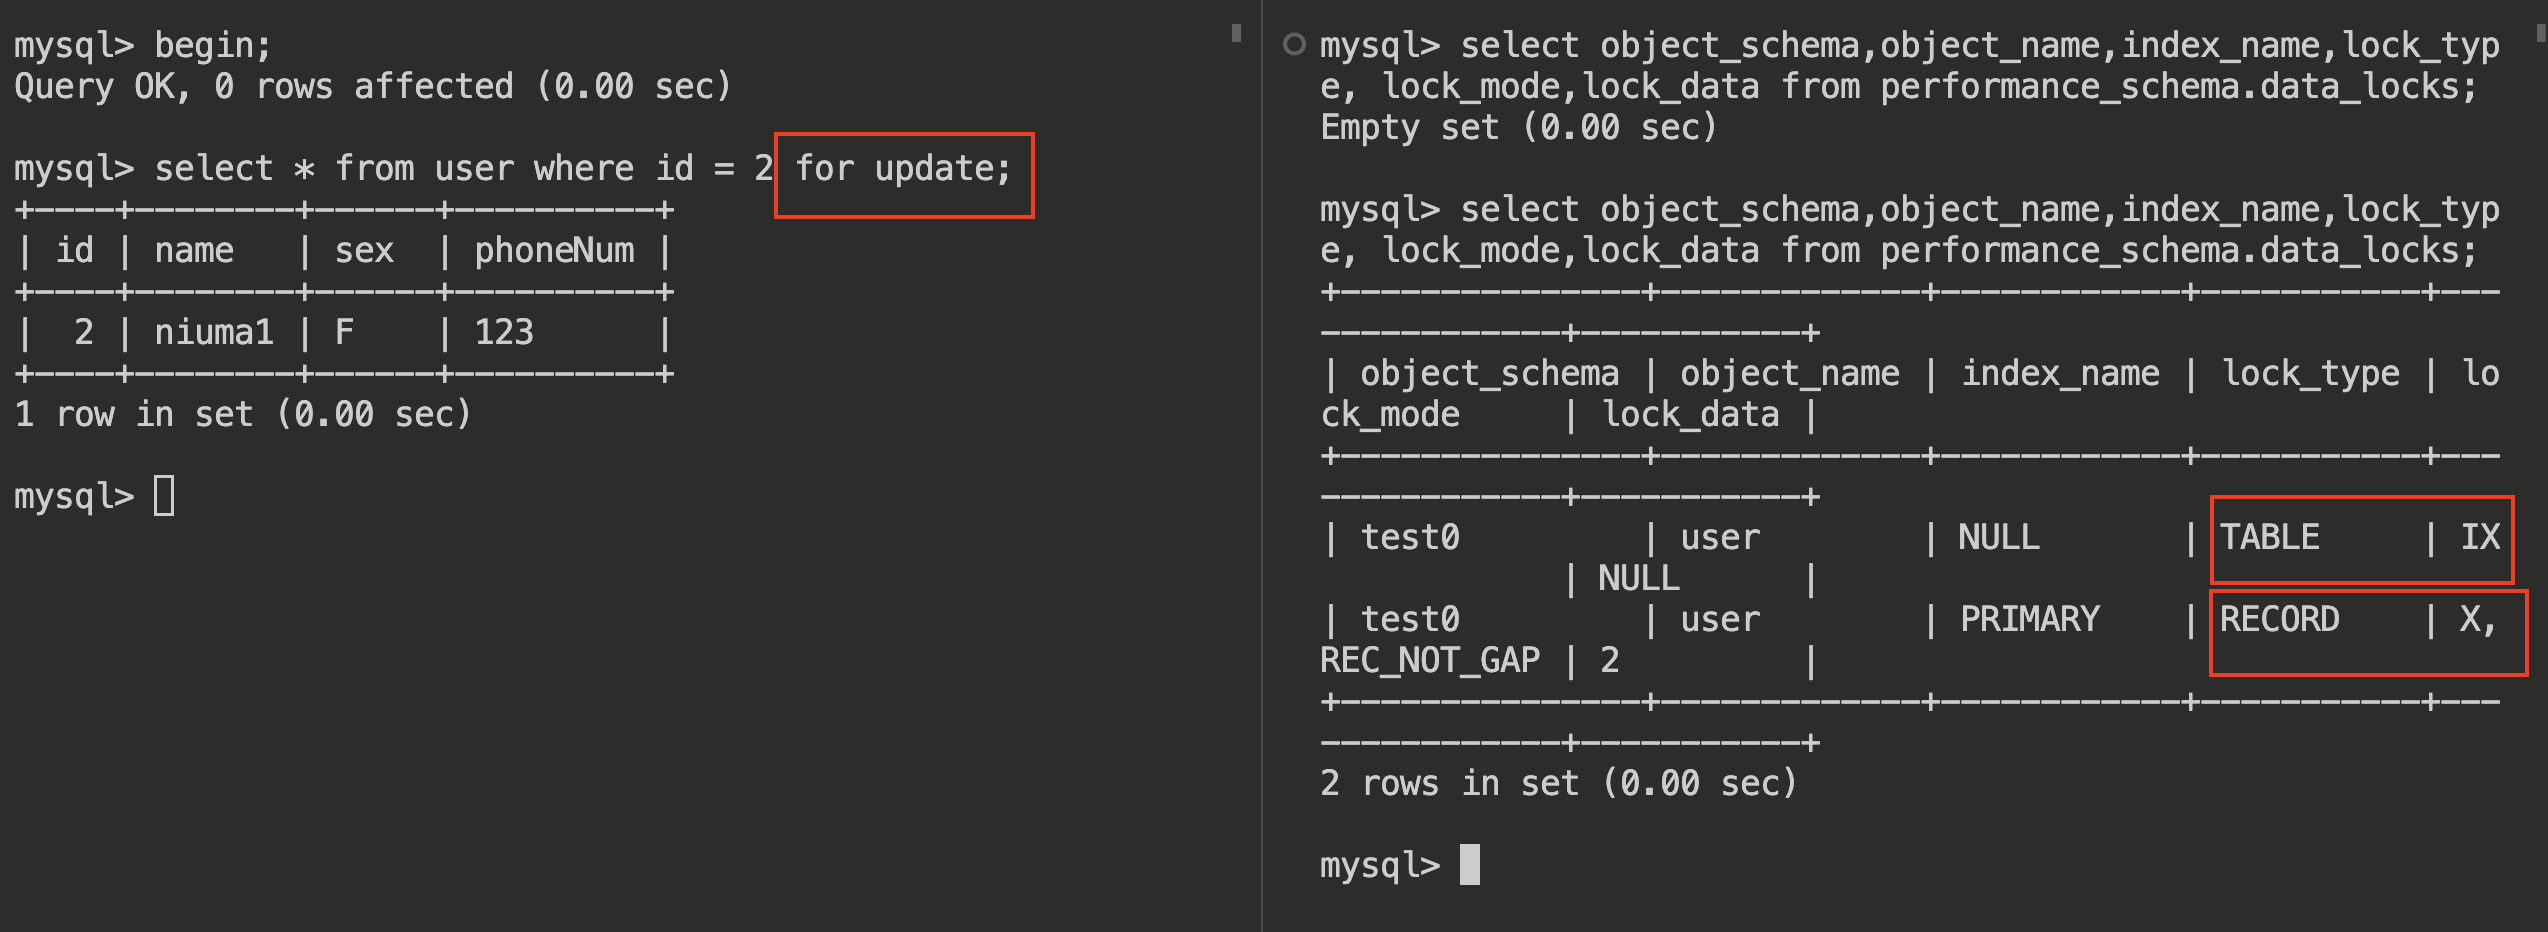Viewport: 2548px width, 932px height.
Task: Click the highlighted TABLE lock type cell
Action: 2269,538
